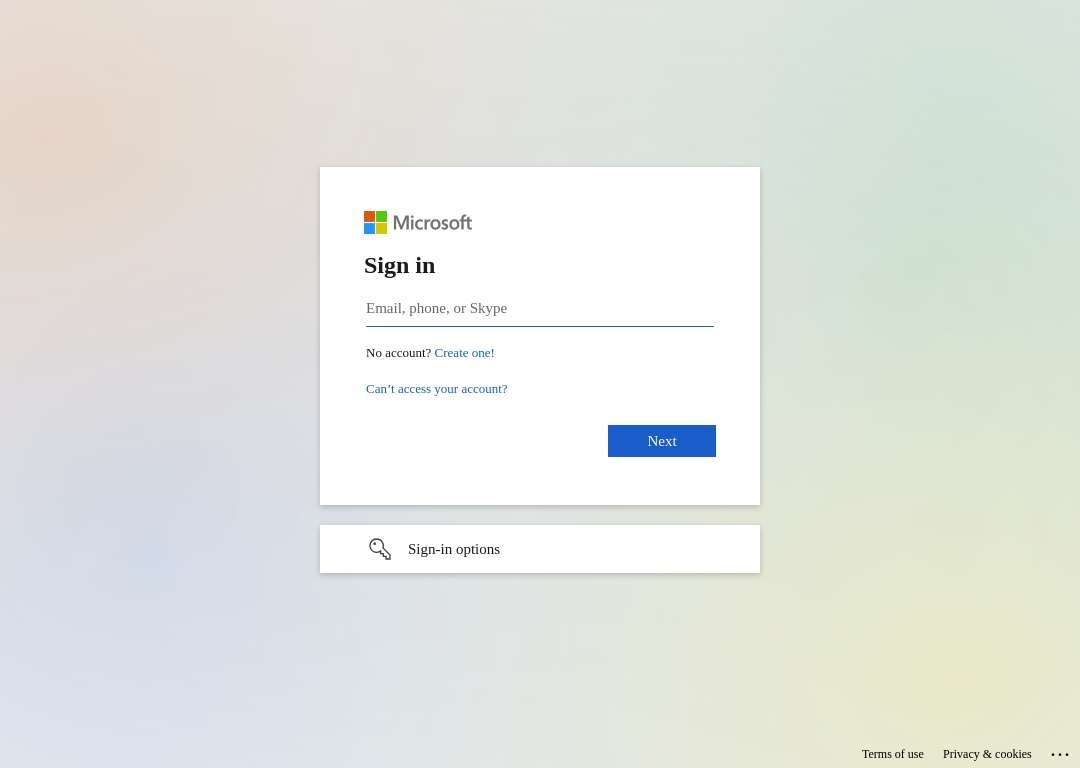
Task: Click the blue Next button
Action: click(x=662, y=441)
